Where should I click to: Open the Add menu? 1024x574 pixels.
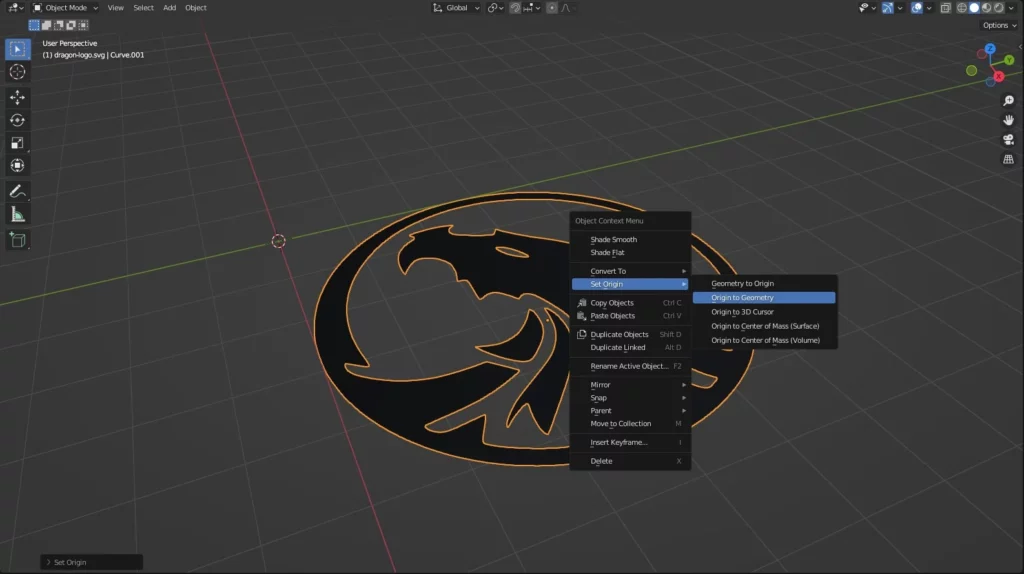pyautogui.click(x=170, y=8)
